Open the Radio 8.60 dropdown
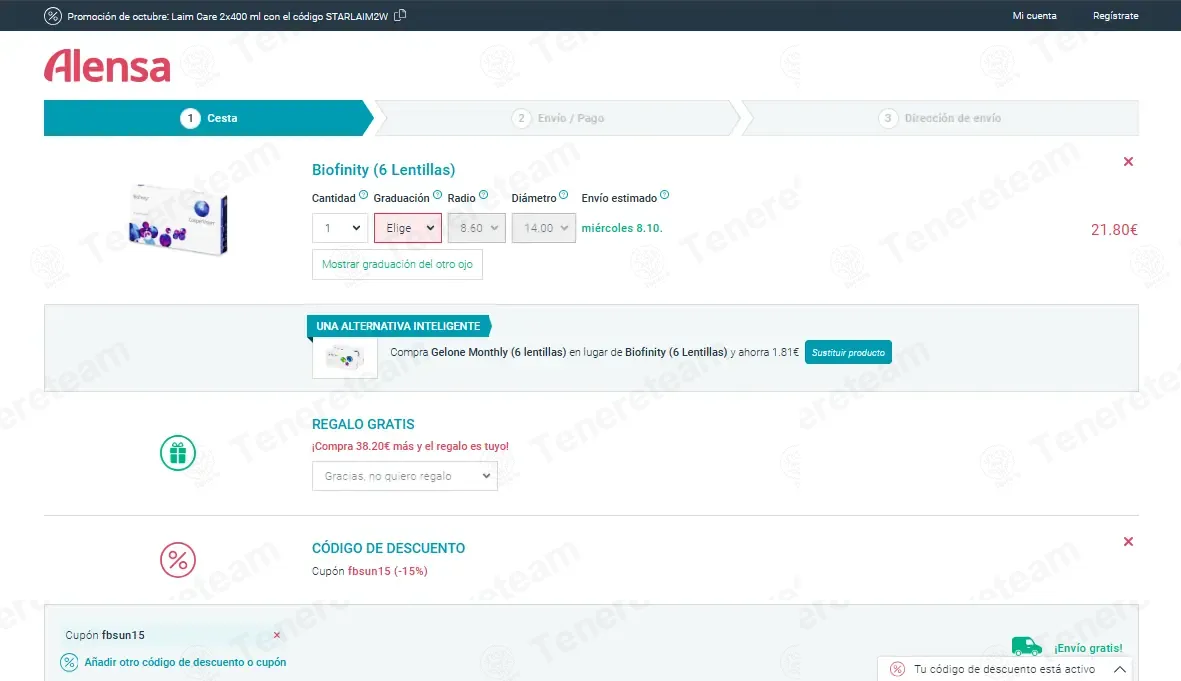This screenshot has width=1181, height=681. (x=477, y=228)
